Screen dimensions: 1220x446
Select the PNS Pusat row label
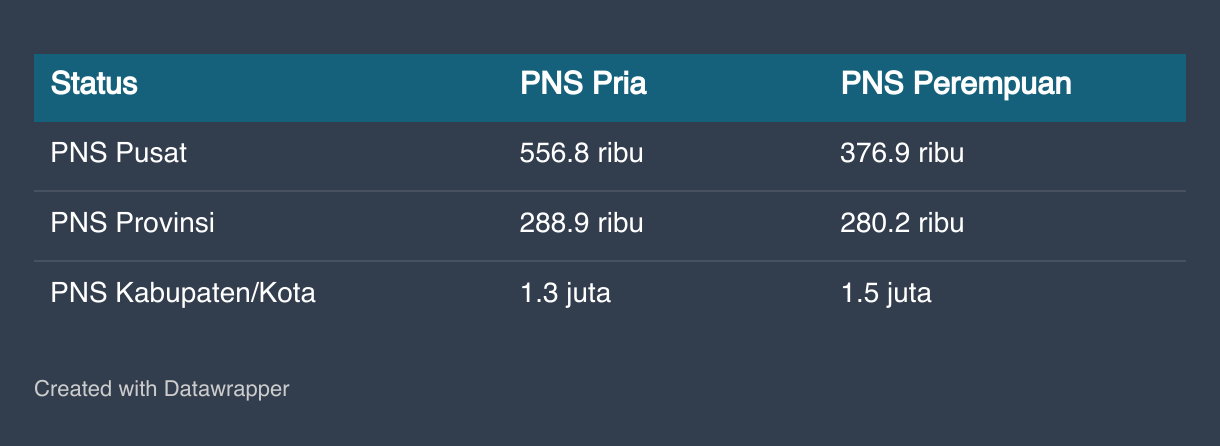point(119,154)
